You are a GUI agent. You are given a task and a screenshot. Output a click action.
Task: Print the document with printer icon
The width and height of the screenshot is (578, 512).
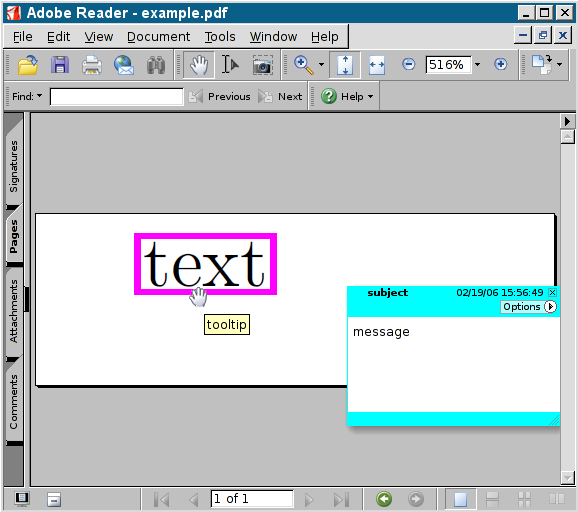point(92,65)
